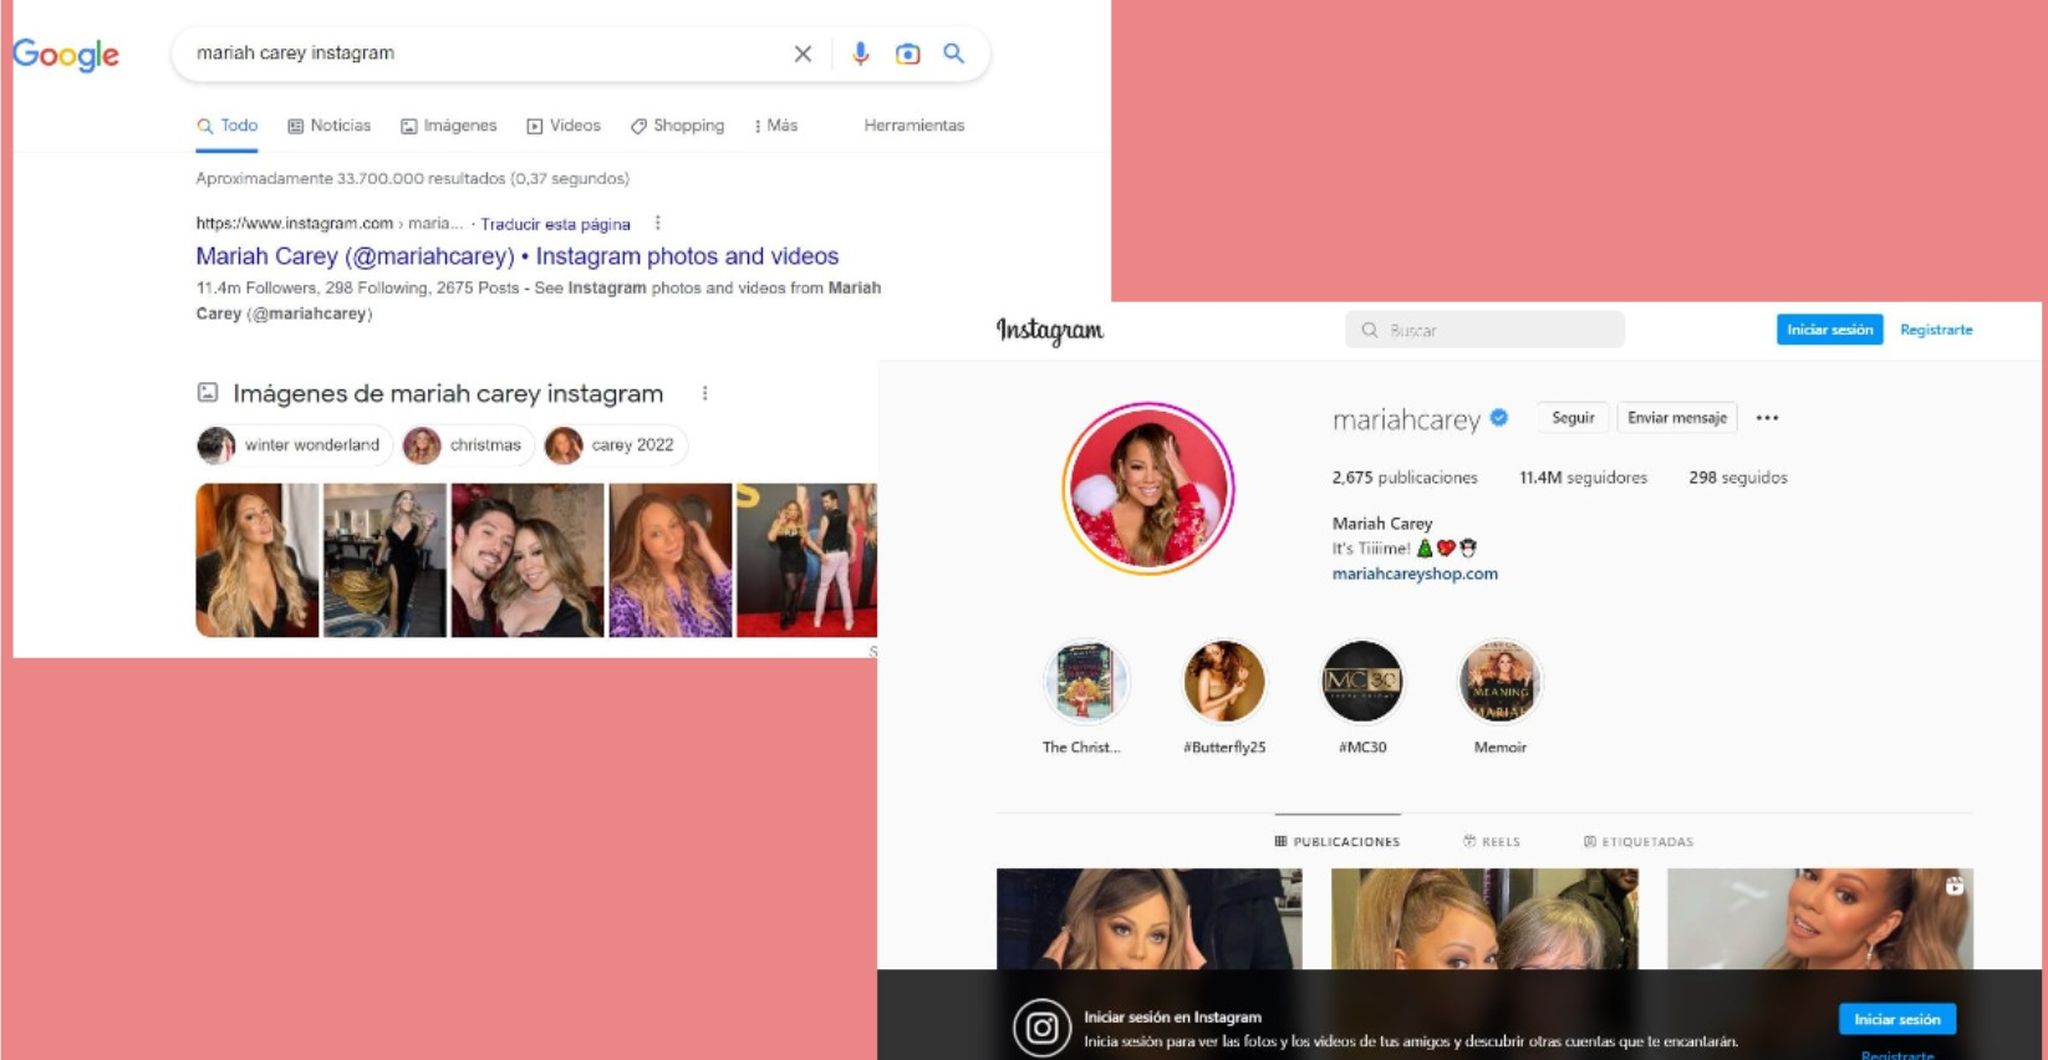
Task: Select the ETIQUETADAS tab
Action: point(1638,841)
